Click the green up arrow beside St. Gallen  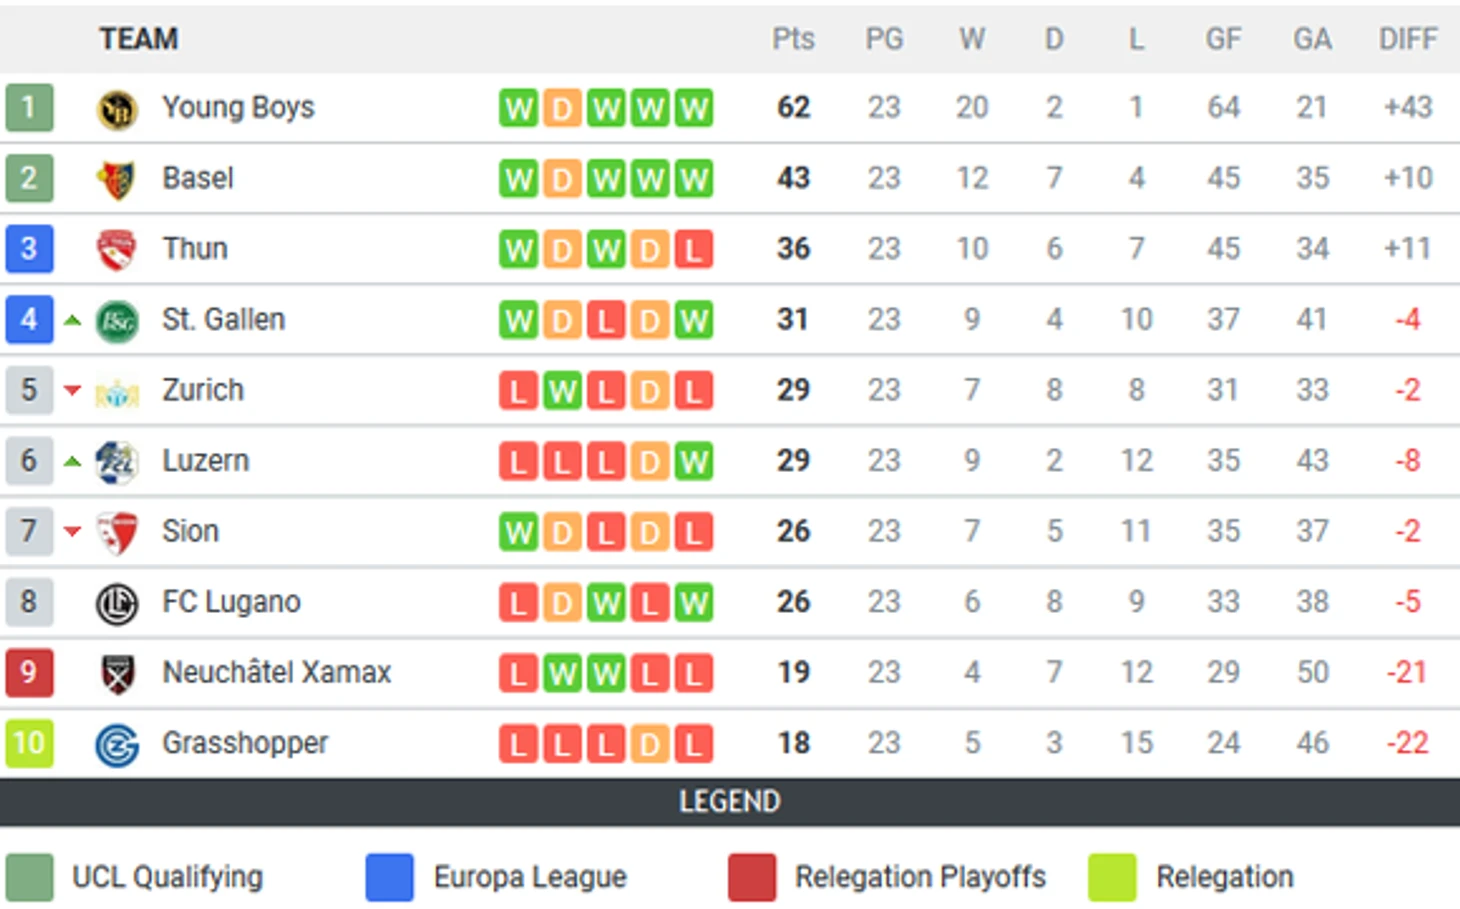click(72, 321)
